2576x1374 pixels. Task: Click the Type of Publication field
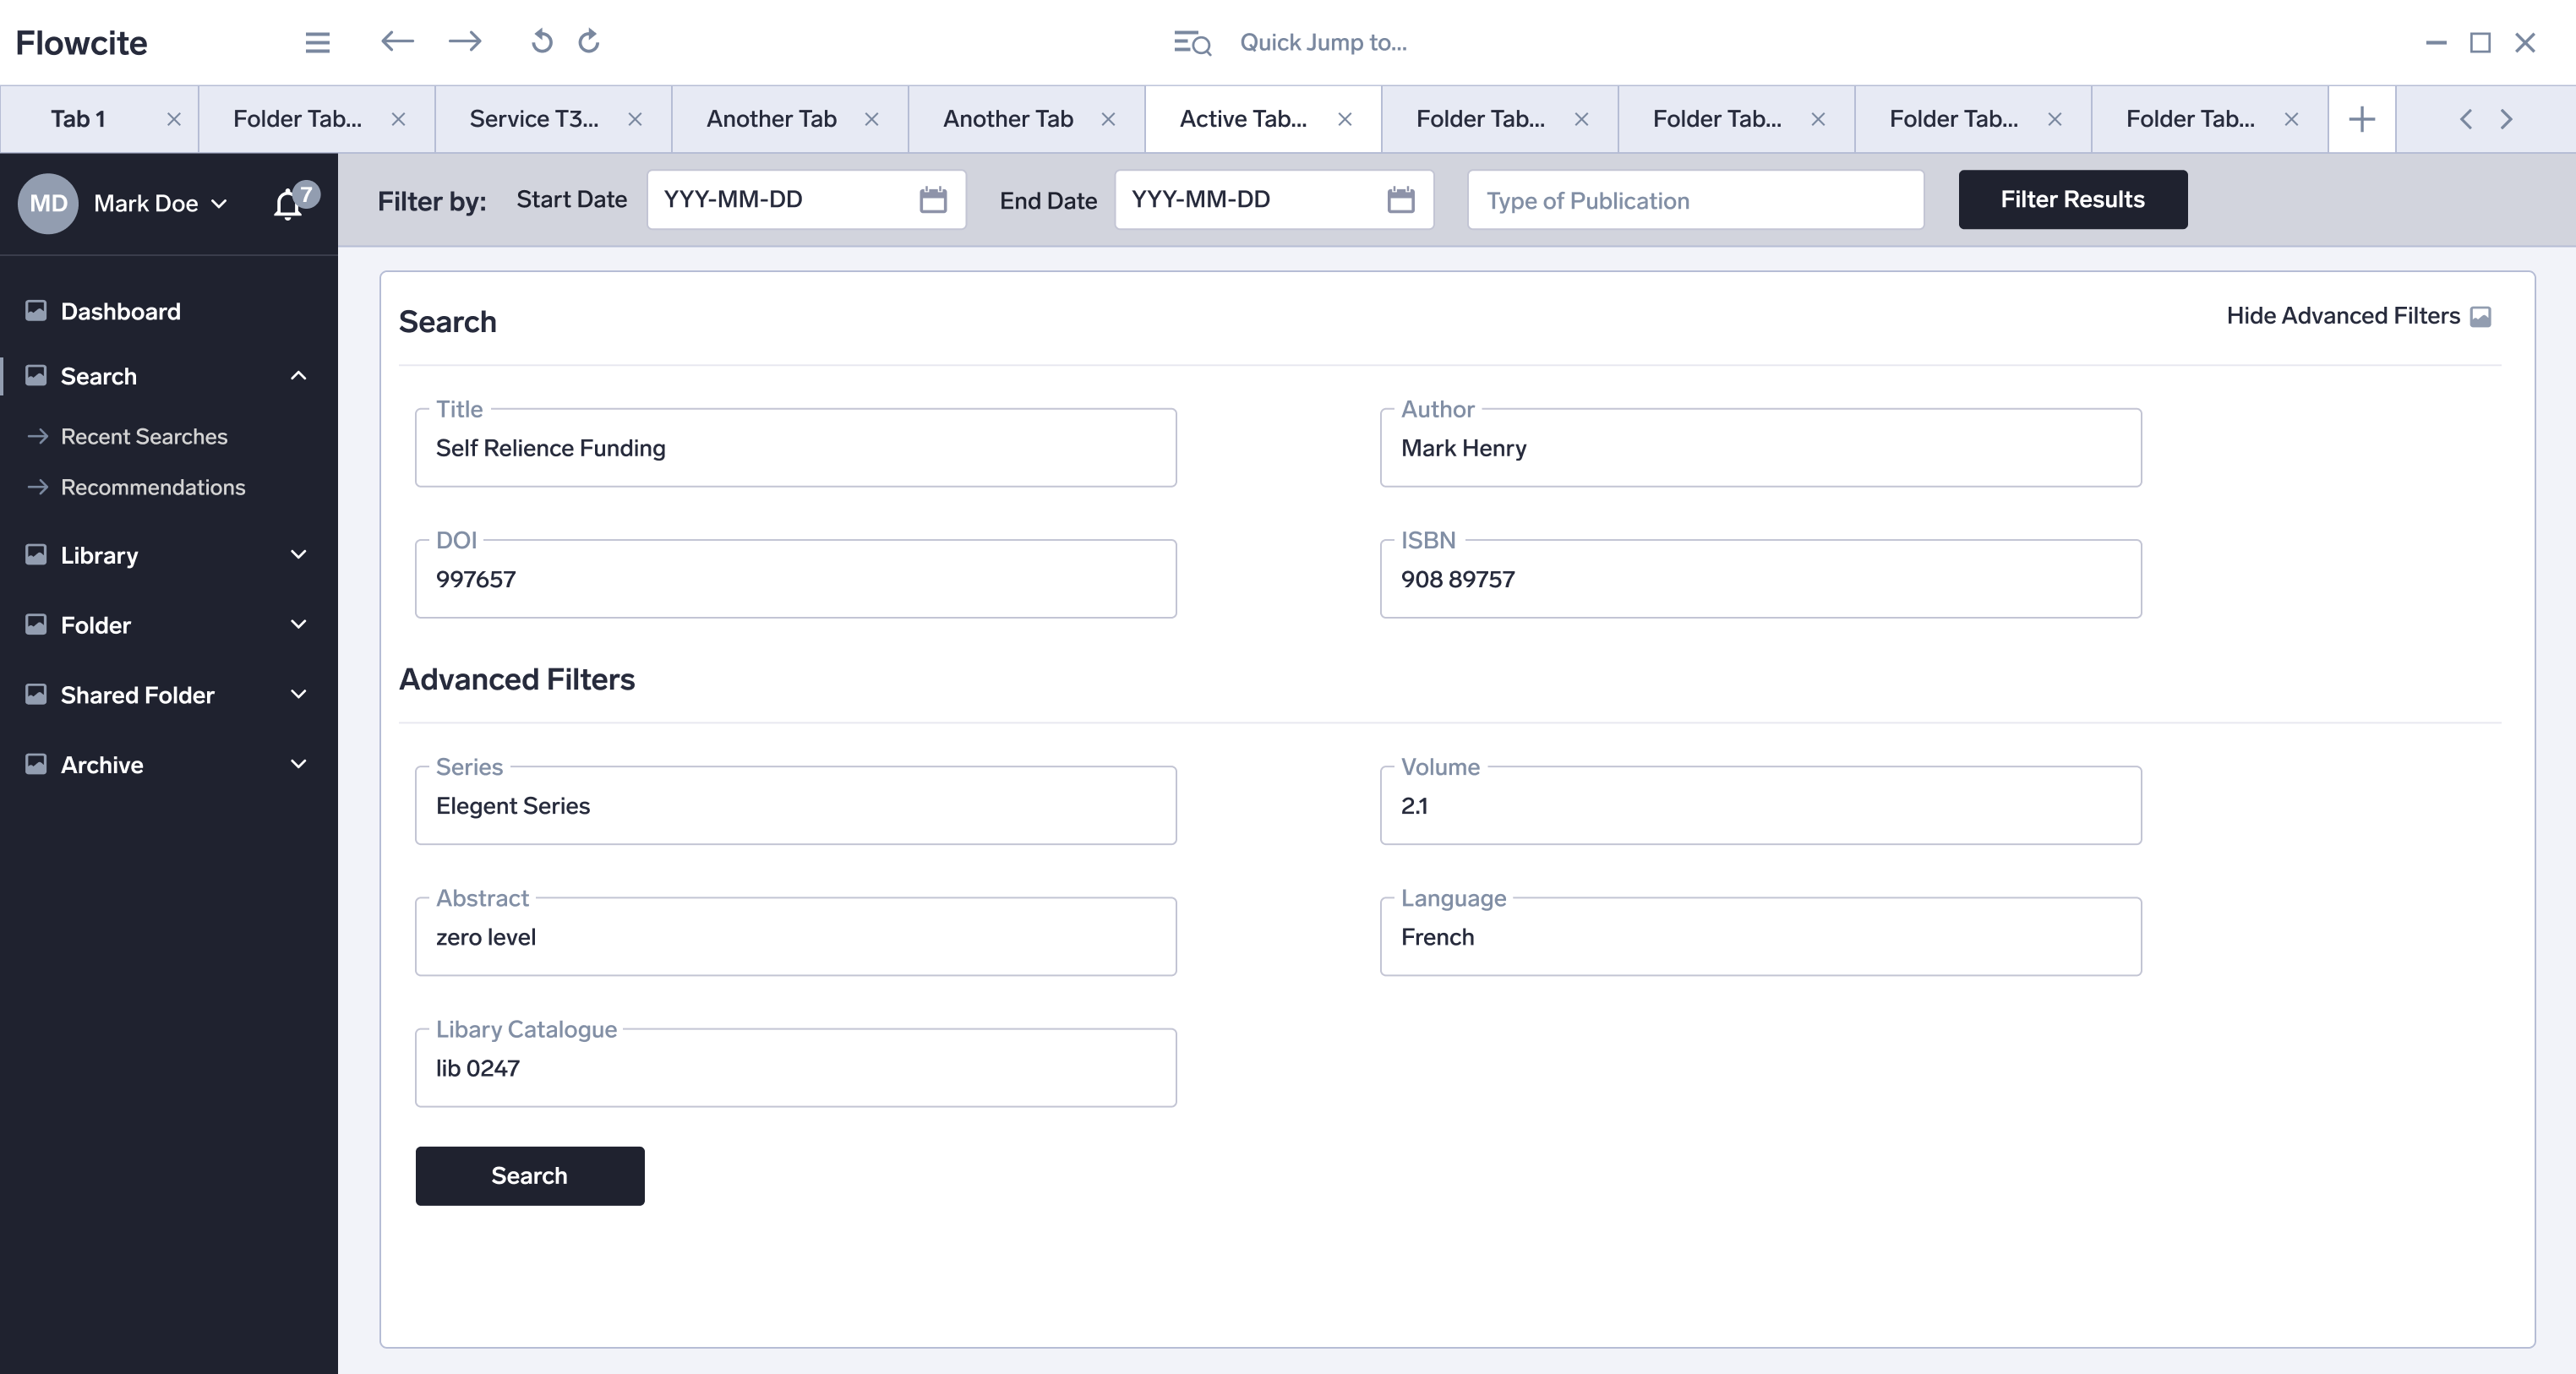point(1695,200)
